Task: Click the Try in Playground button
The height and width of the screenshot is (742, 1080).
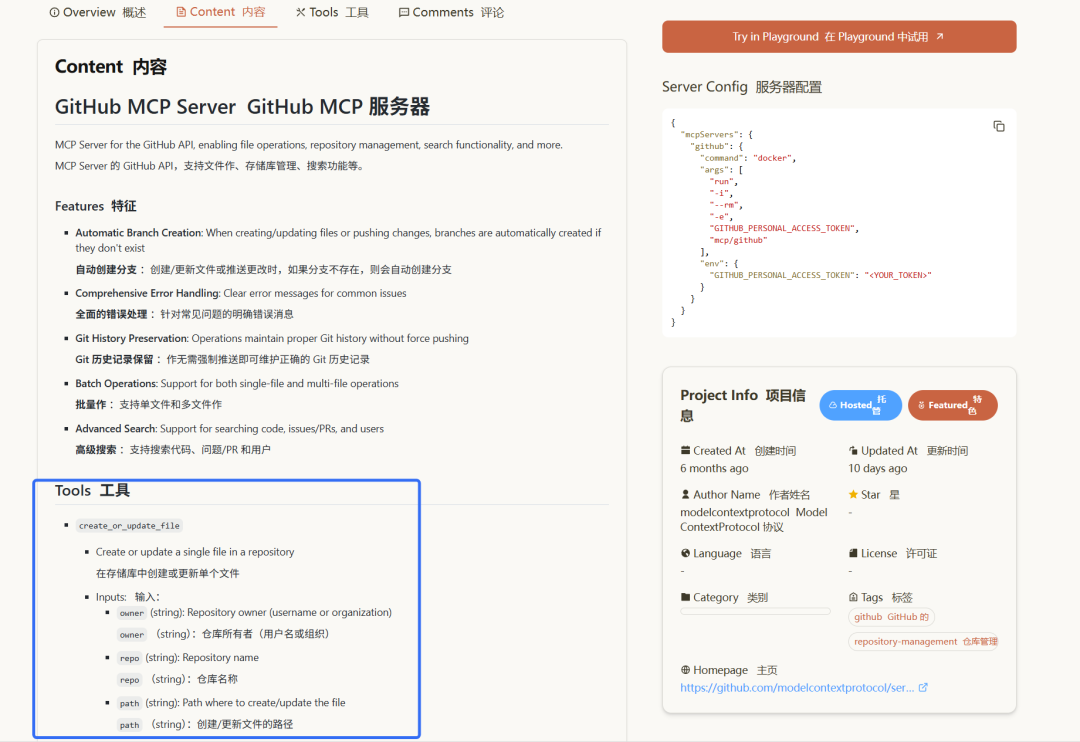Action: (x=838, y=36)
